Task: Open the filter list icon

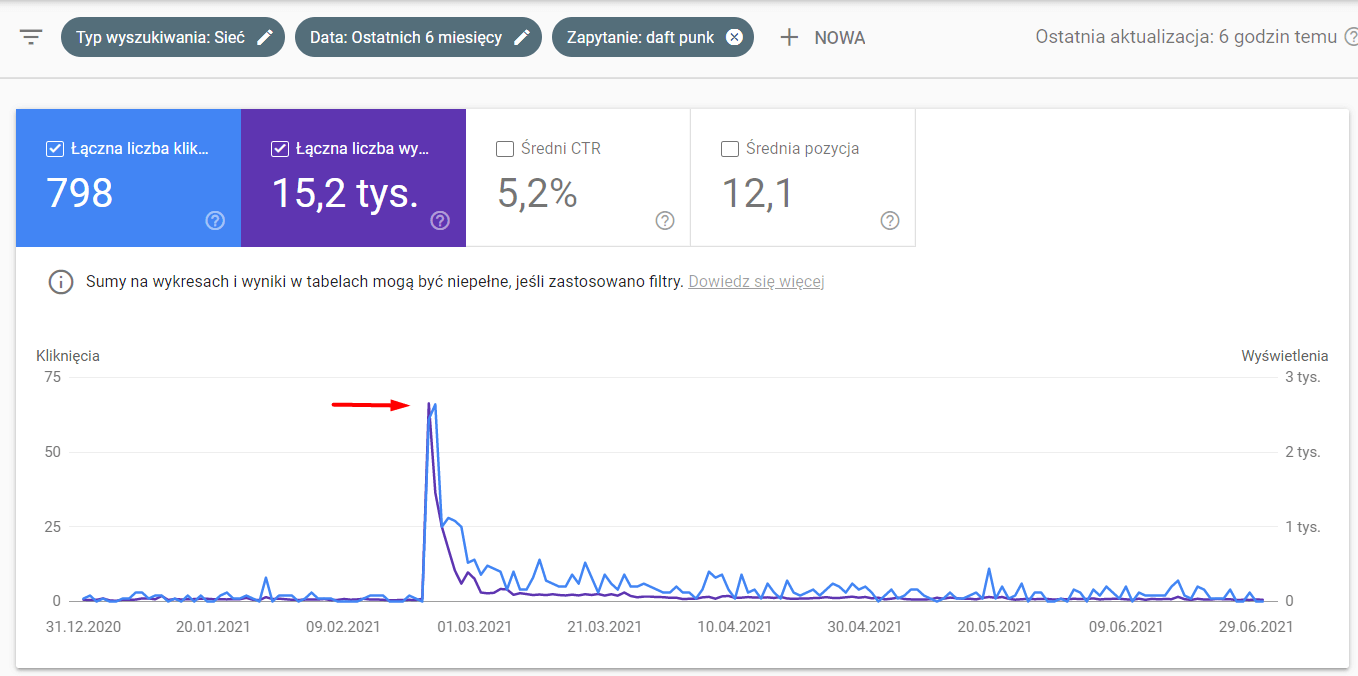Action: [32, 38]
